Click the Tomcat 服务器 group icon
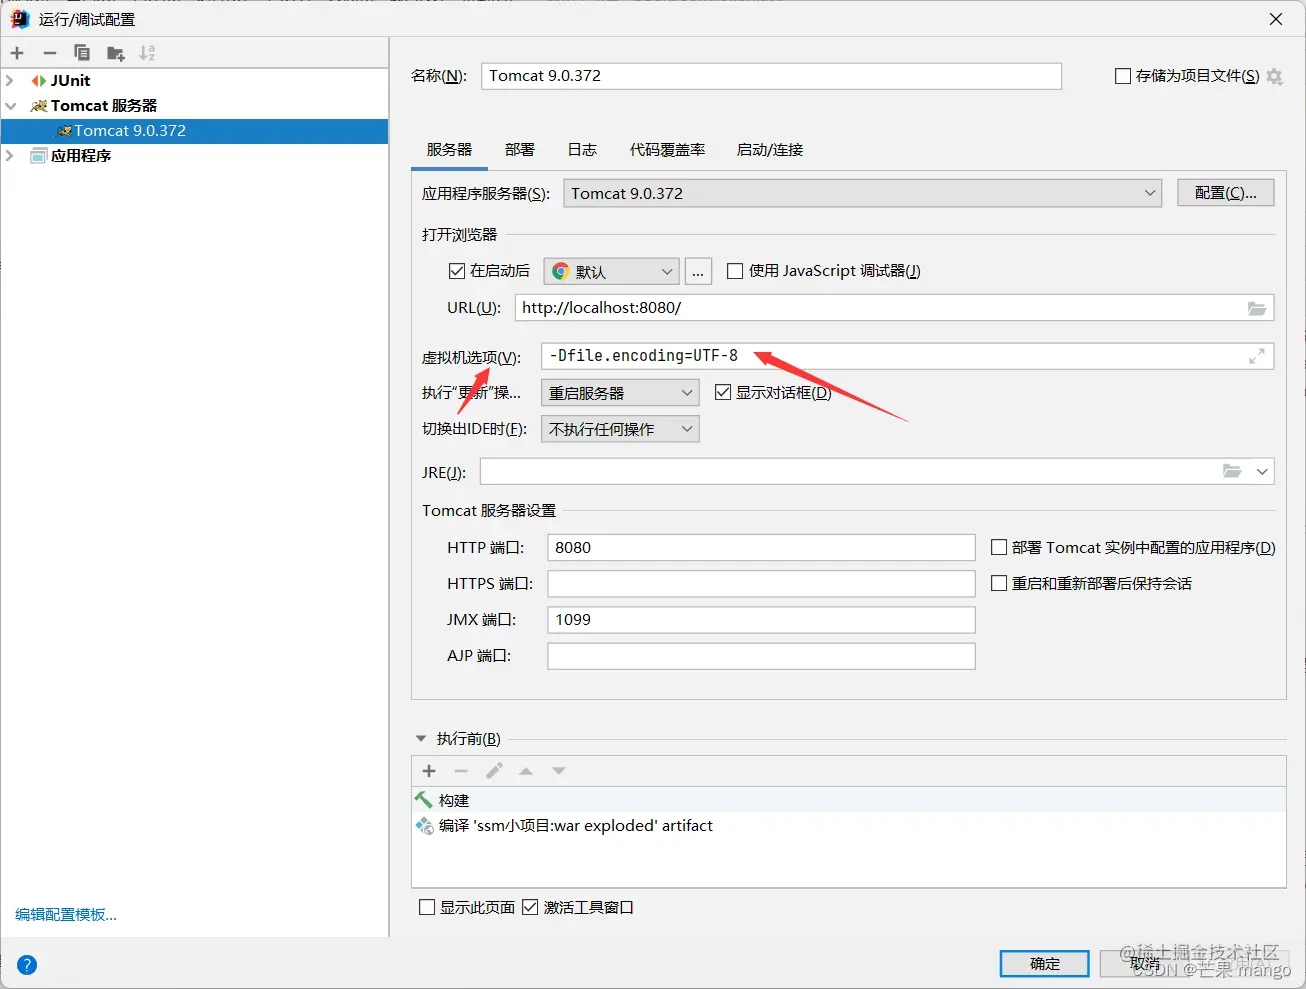 pyautogui.click(x=39, y=106)
